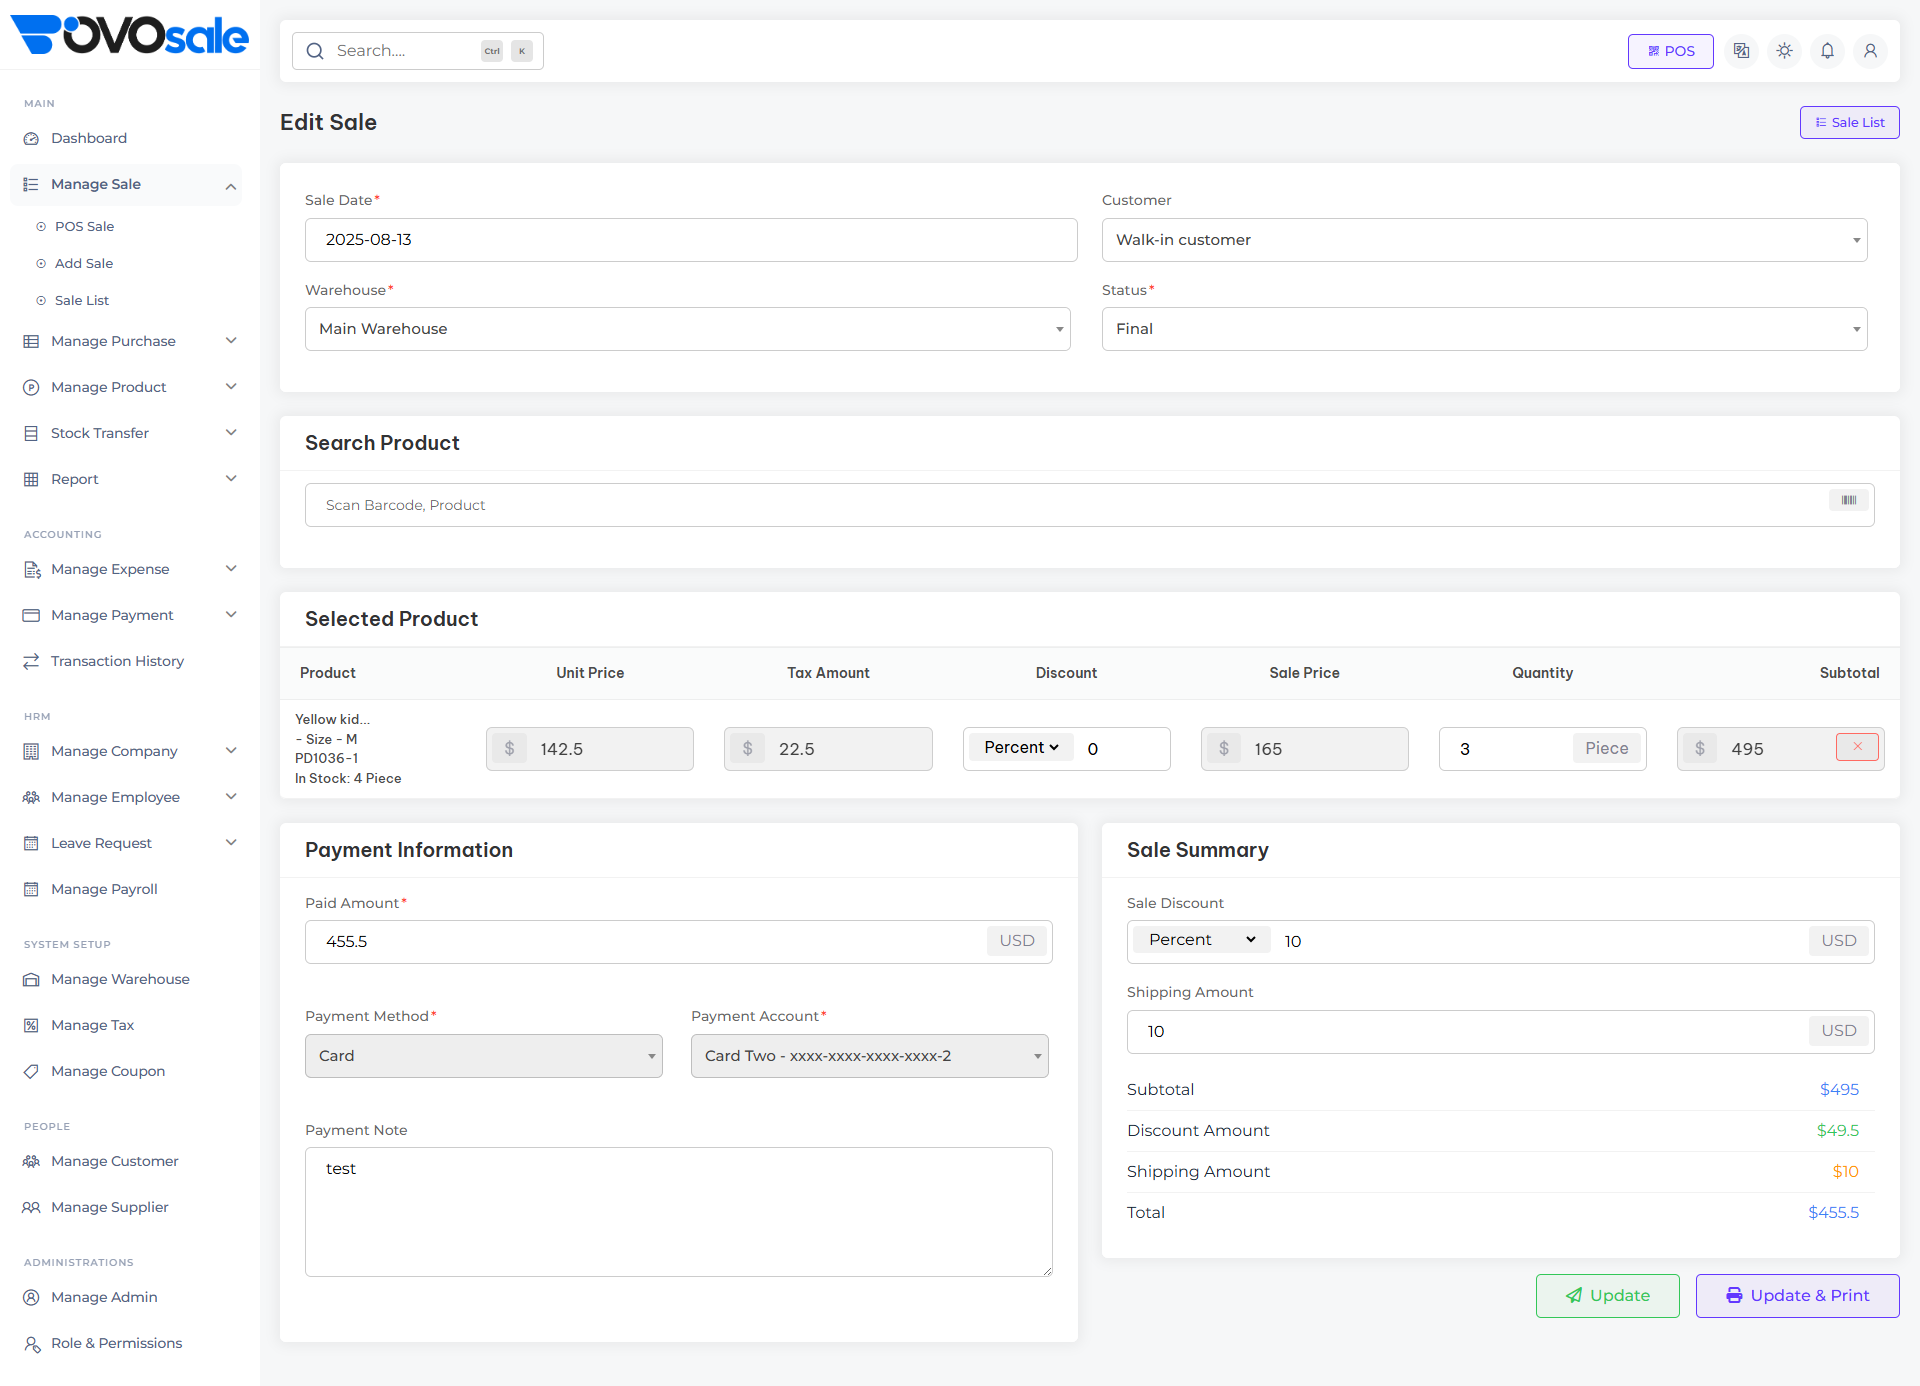Open the user profile icon

1870,51
